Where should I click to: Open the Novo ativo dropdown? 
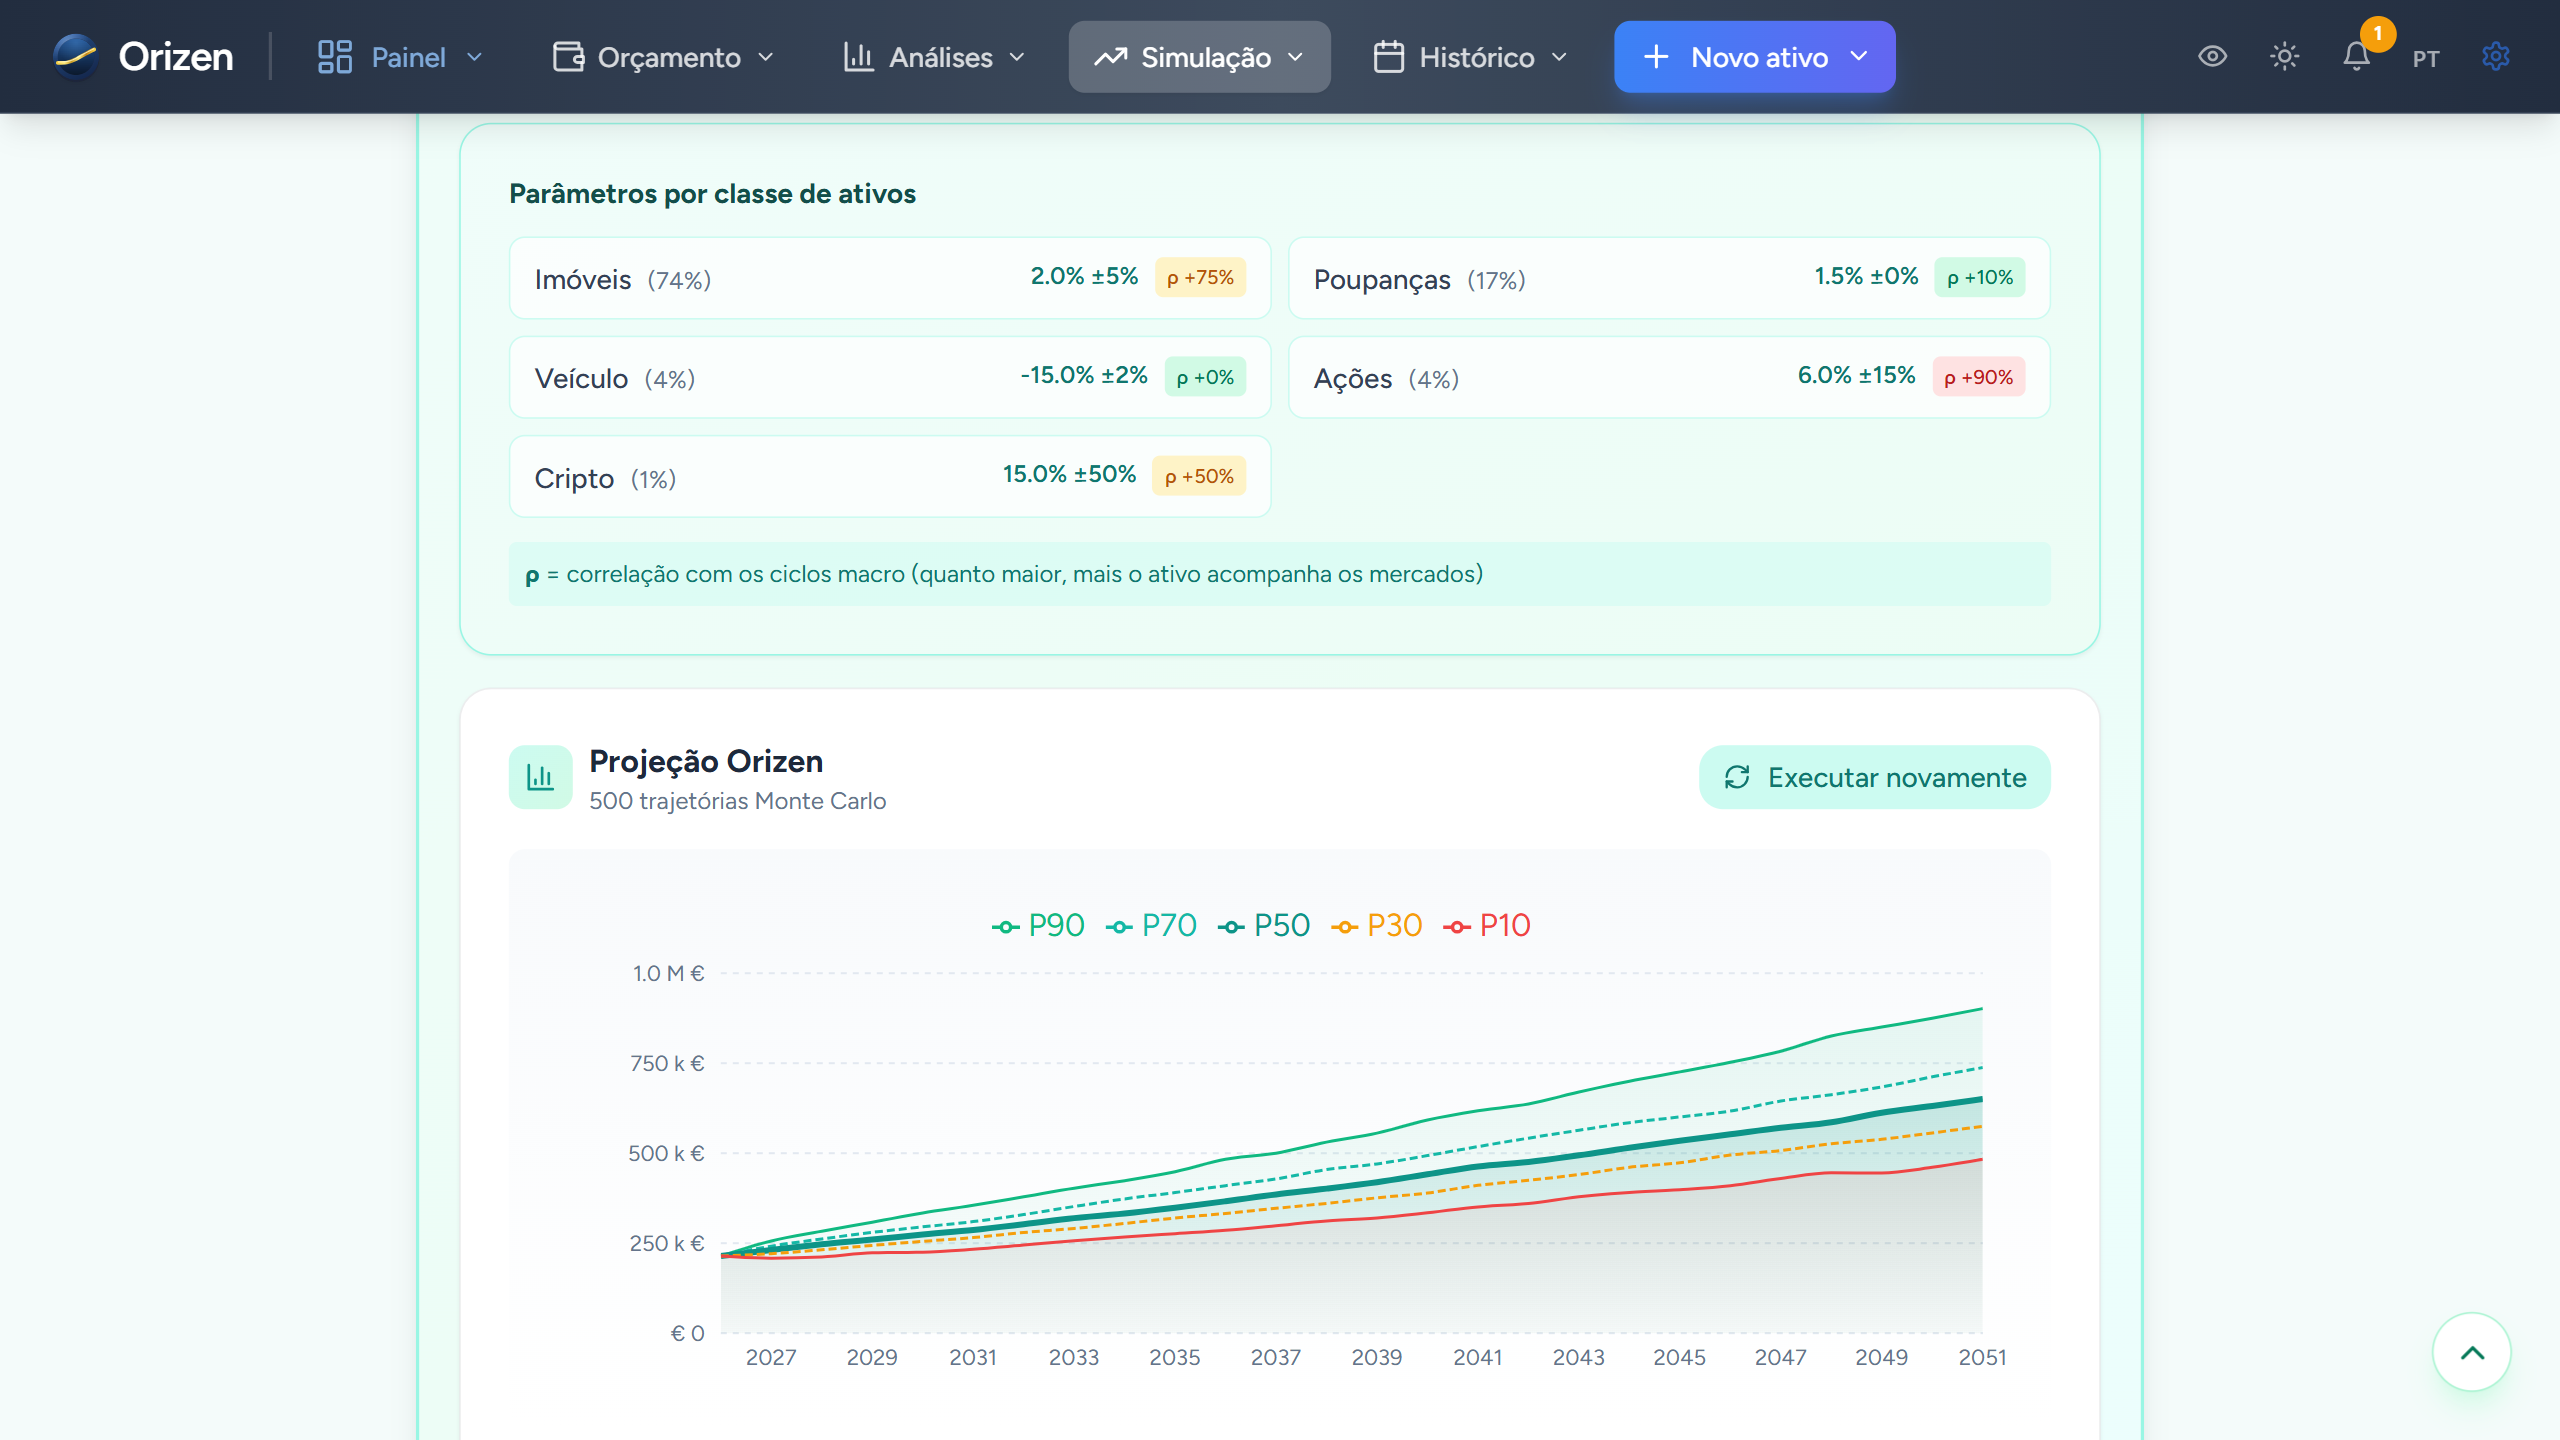[x=1754, y=57]
